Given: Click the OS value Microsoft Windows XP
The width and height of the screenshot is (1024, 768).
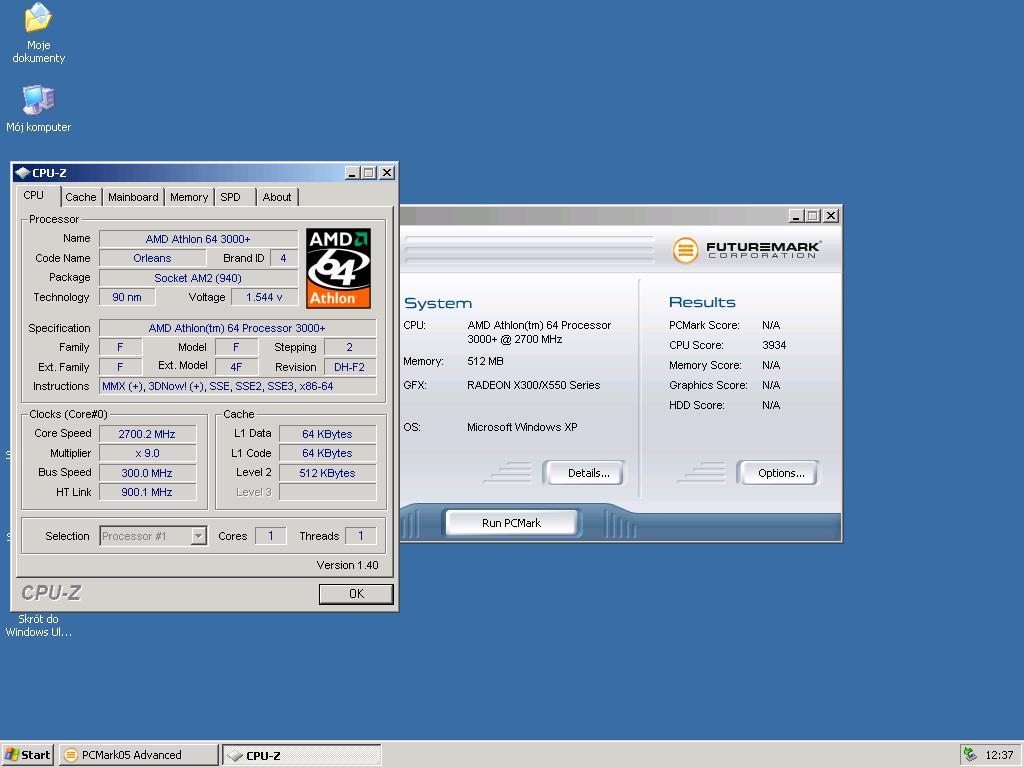Looking at the screenshot, I should [x=522, y=426].
